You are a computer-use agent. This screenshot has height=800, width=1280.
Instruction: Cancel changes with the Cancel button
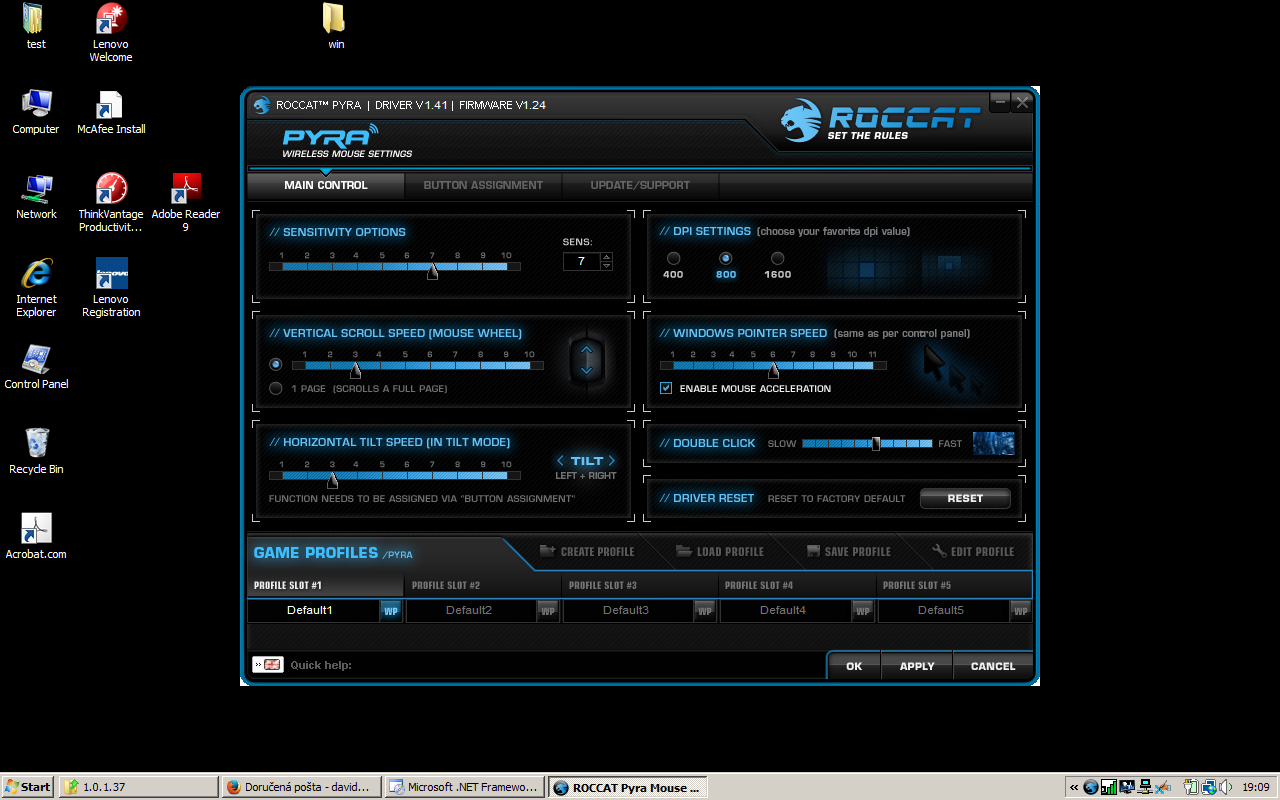point(993,666)
